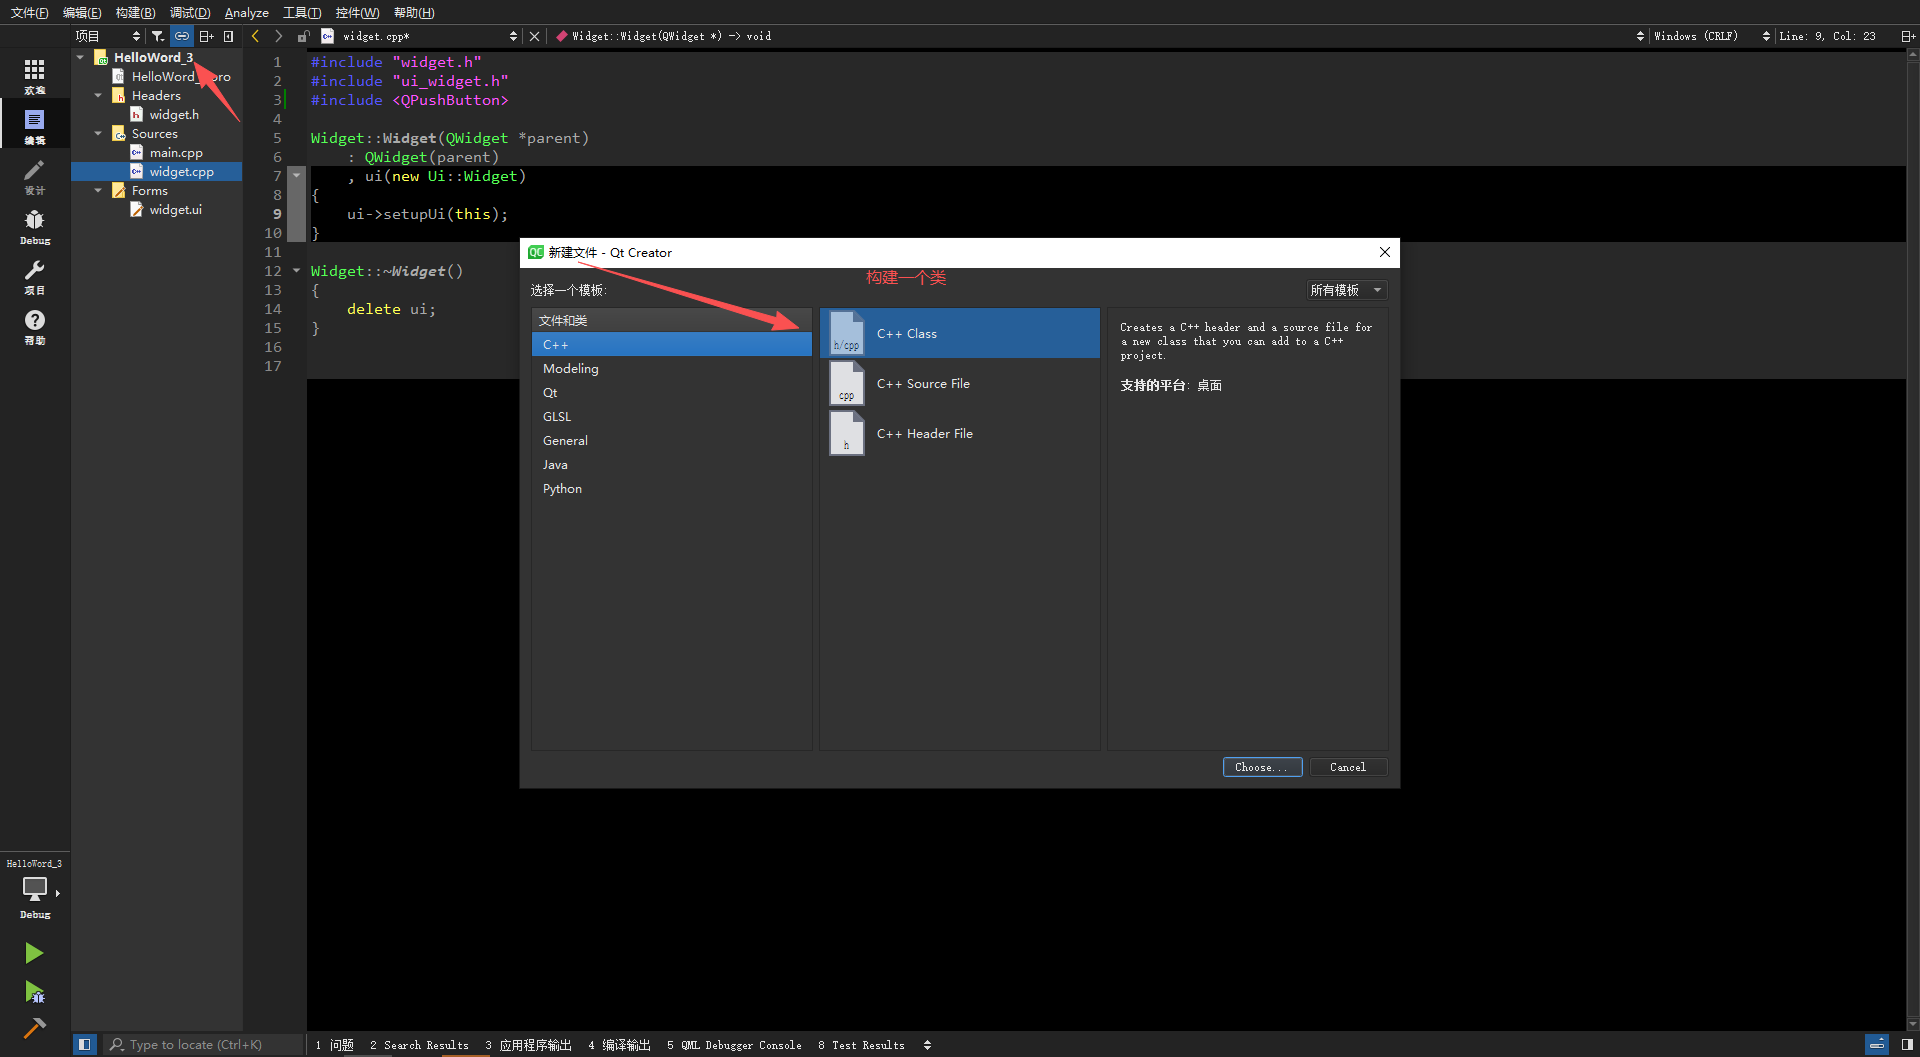1920x1057 pixels.
Task: Click the Line 9, Col 23 indicator
Action: [x=1827, y=36]
